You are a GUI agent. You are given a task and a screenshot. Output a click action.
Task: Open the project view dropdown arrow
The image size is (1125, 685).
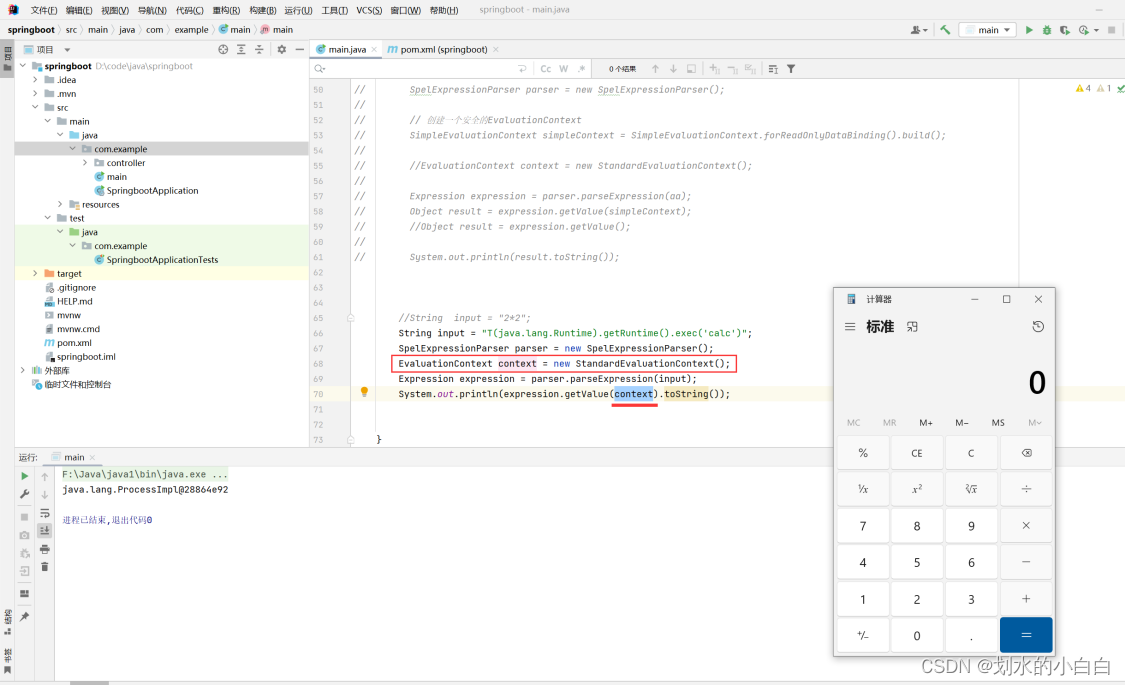67,50
